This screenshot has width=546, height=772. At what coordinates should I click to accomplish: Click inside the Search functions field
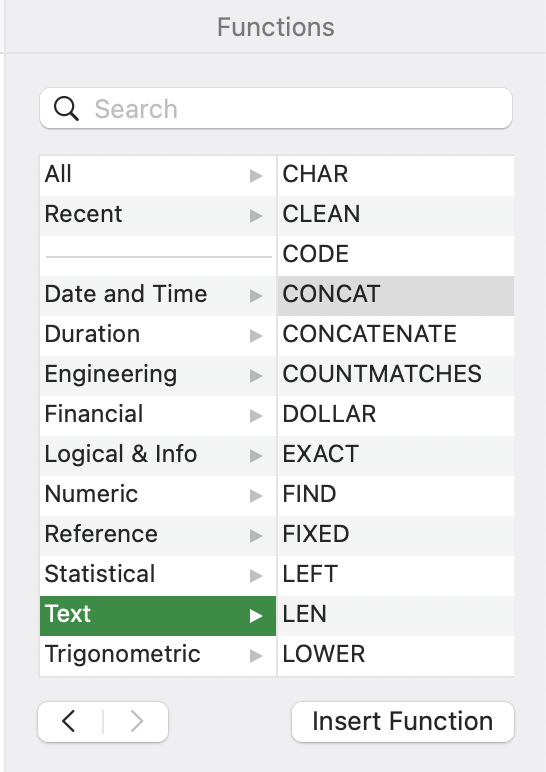[x=276, y=108]
